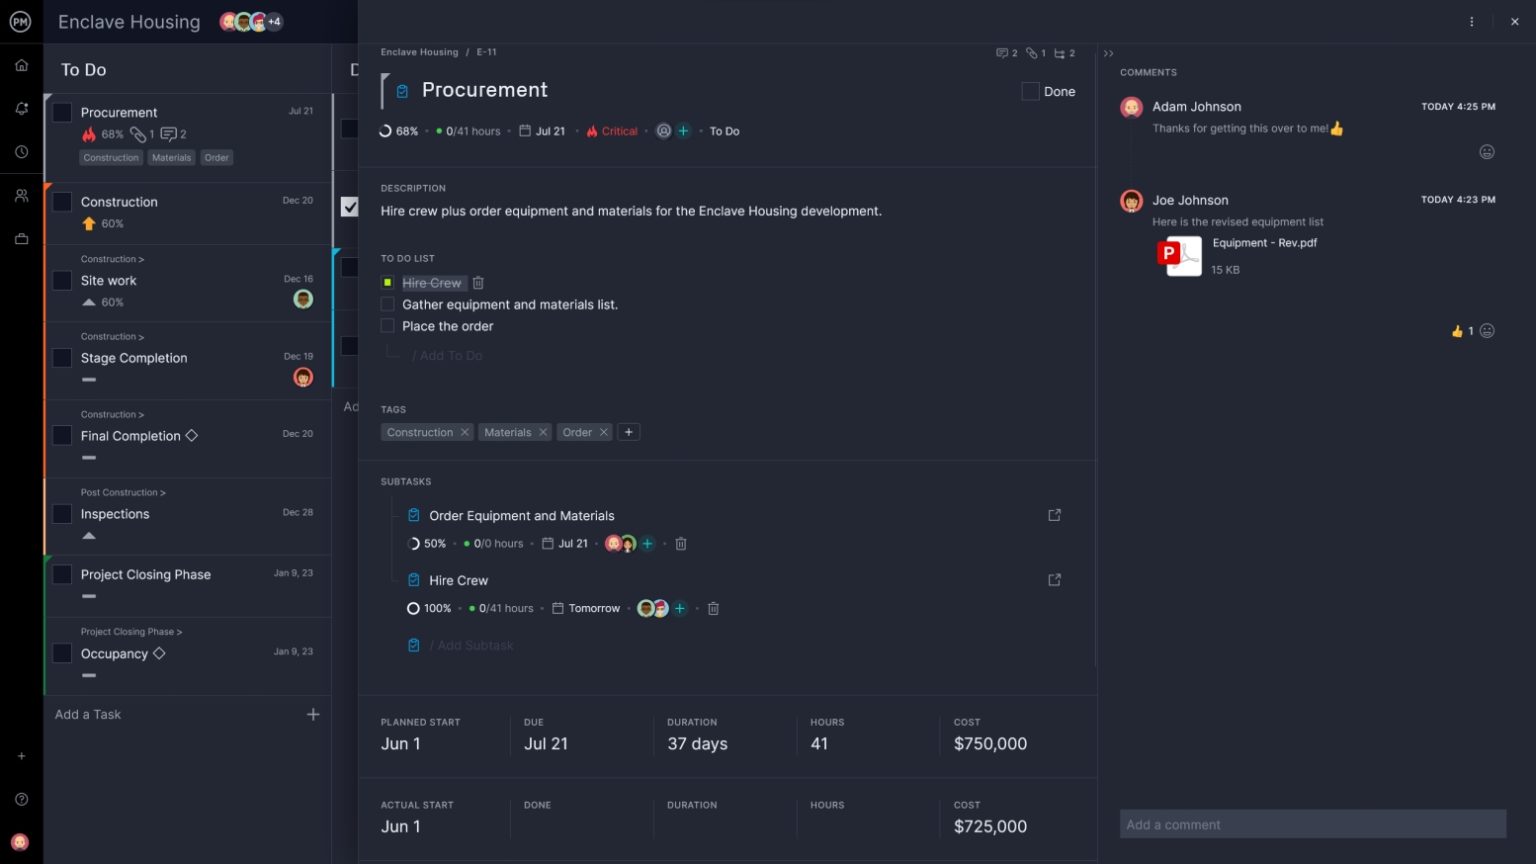Check Gather equipment and materials list item
Viewport: 1536px width, 864px height.
(x=388, y=304)
